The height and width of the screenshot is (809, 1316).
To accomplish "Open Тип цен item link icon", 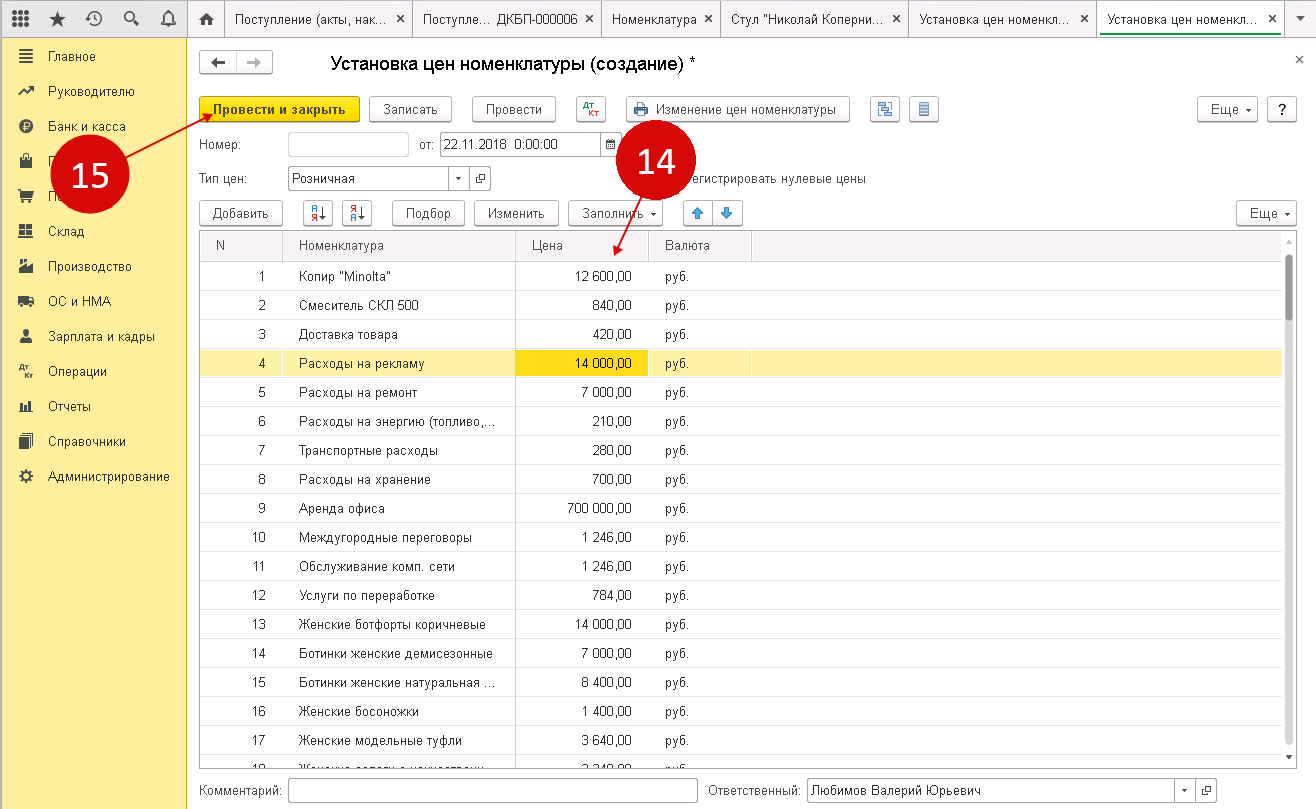I will click(480, 179).
